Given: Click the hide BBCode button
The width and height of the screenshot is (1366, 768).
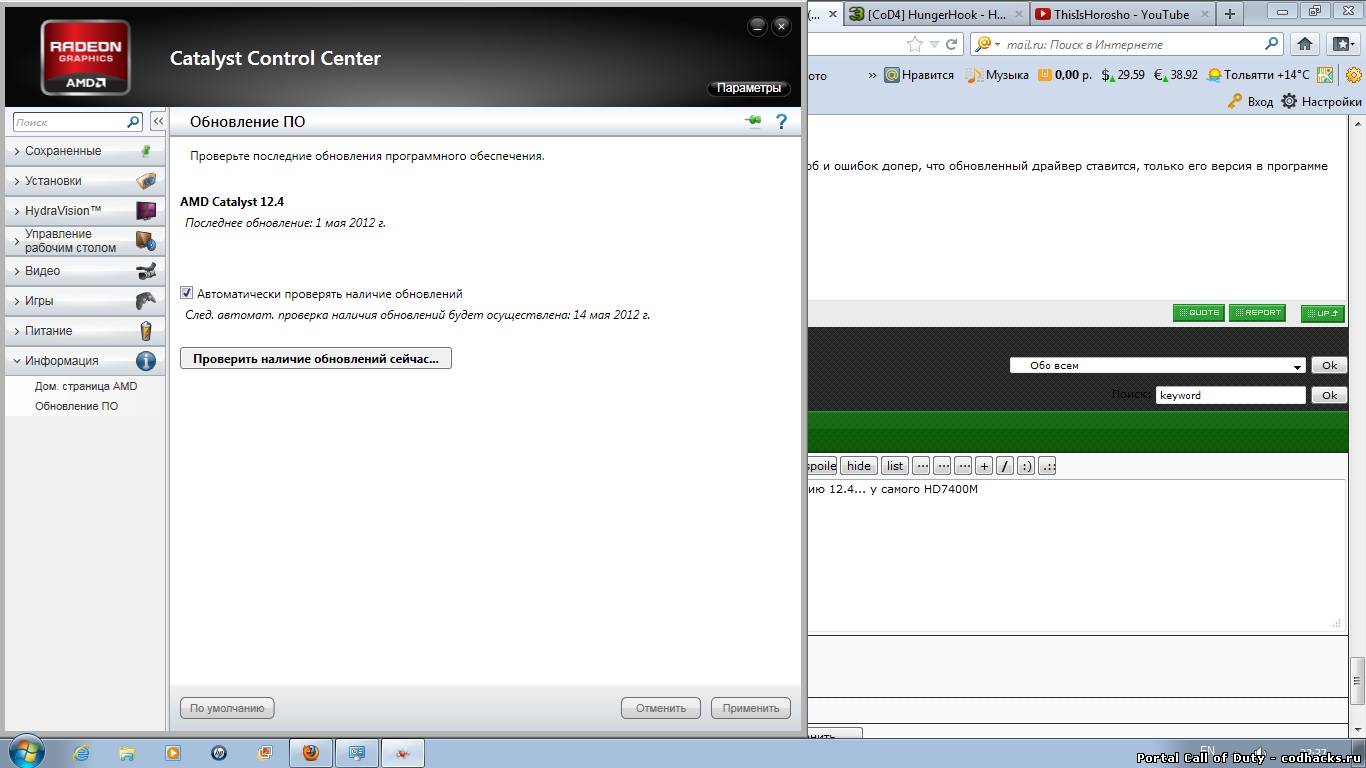Looking at the screenshot, I should tap(858, 466).
